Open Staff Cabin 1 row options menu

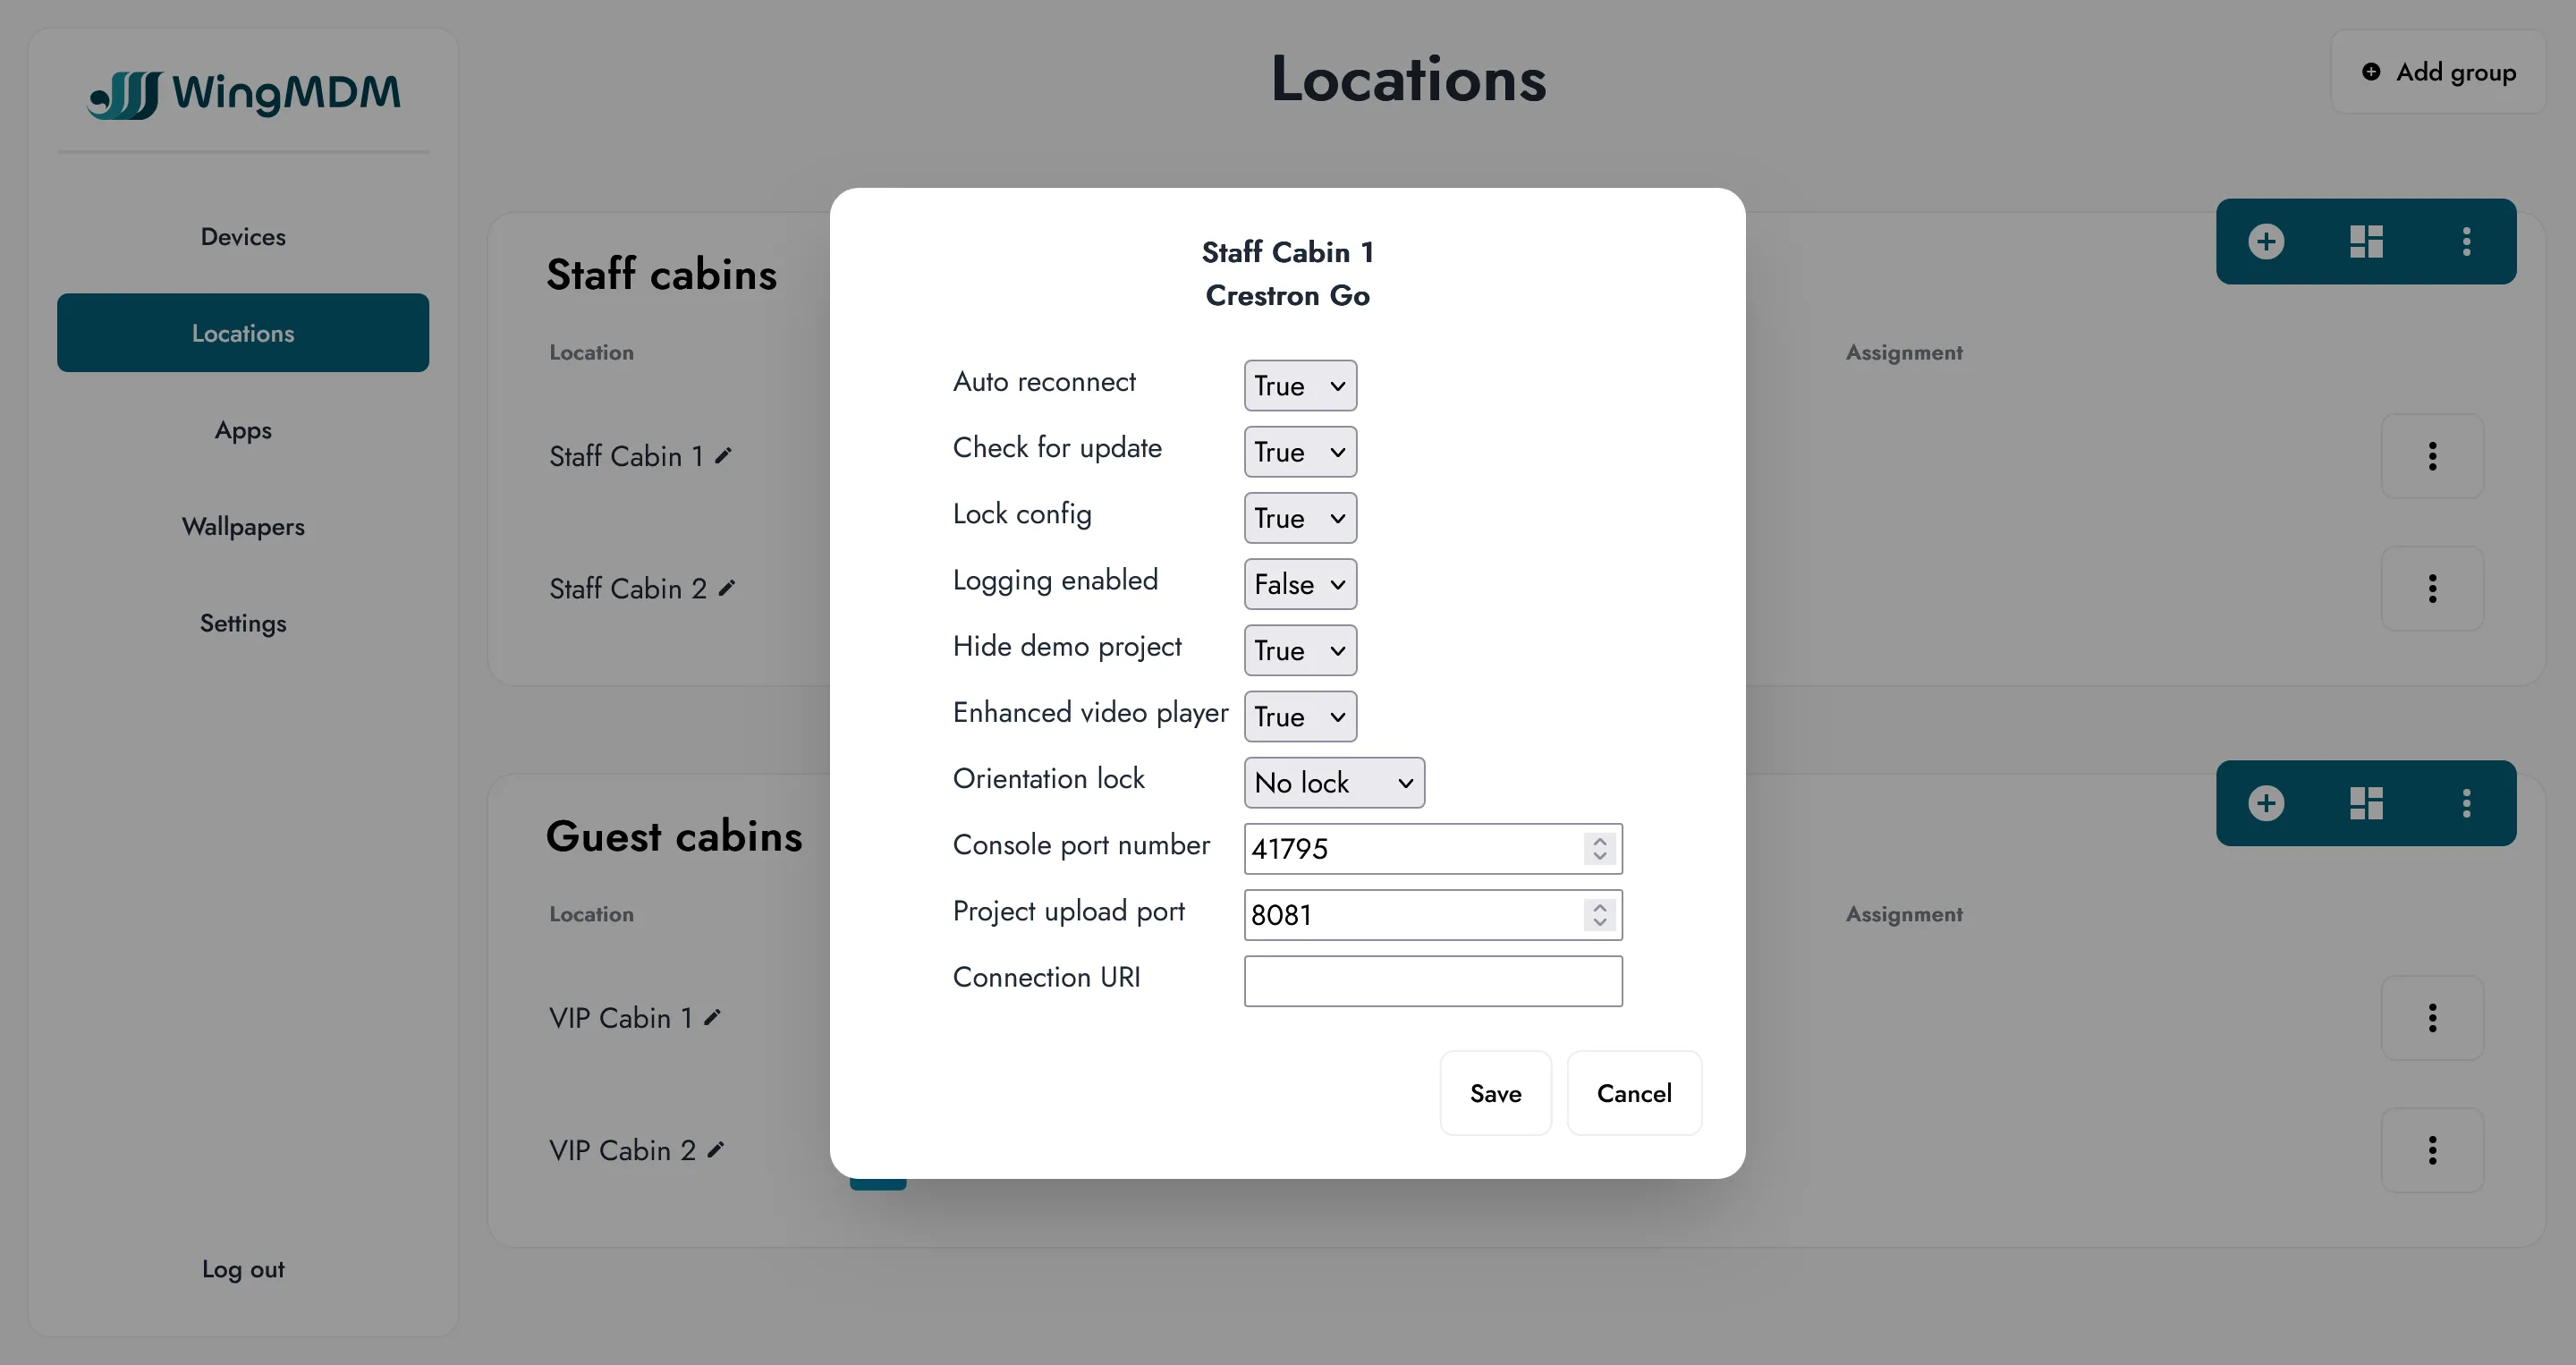2432,456
